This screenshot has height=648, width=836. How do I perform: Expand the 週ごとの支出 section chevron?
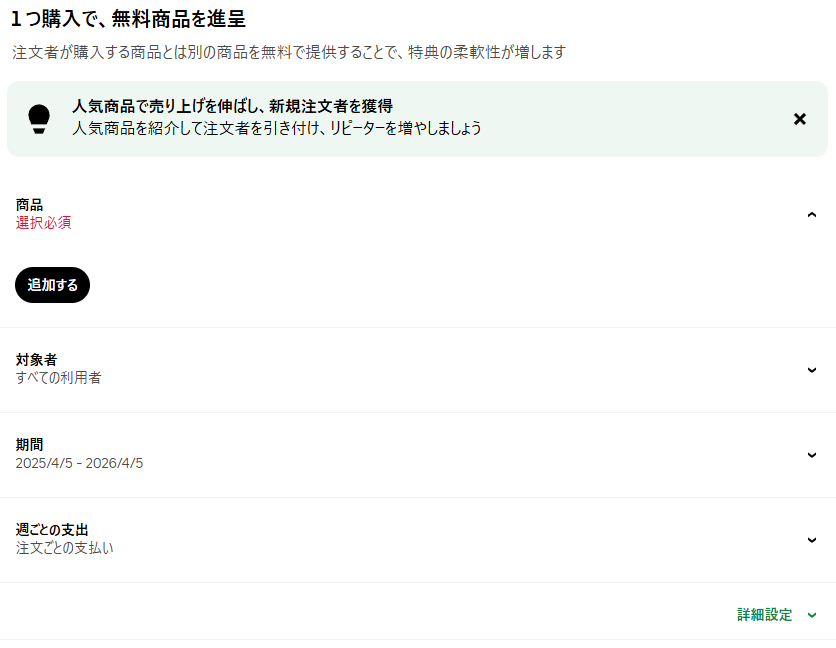812,539
